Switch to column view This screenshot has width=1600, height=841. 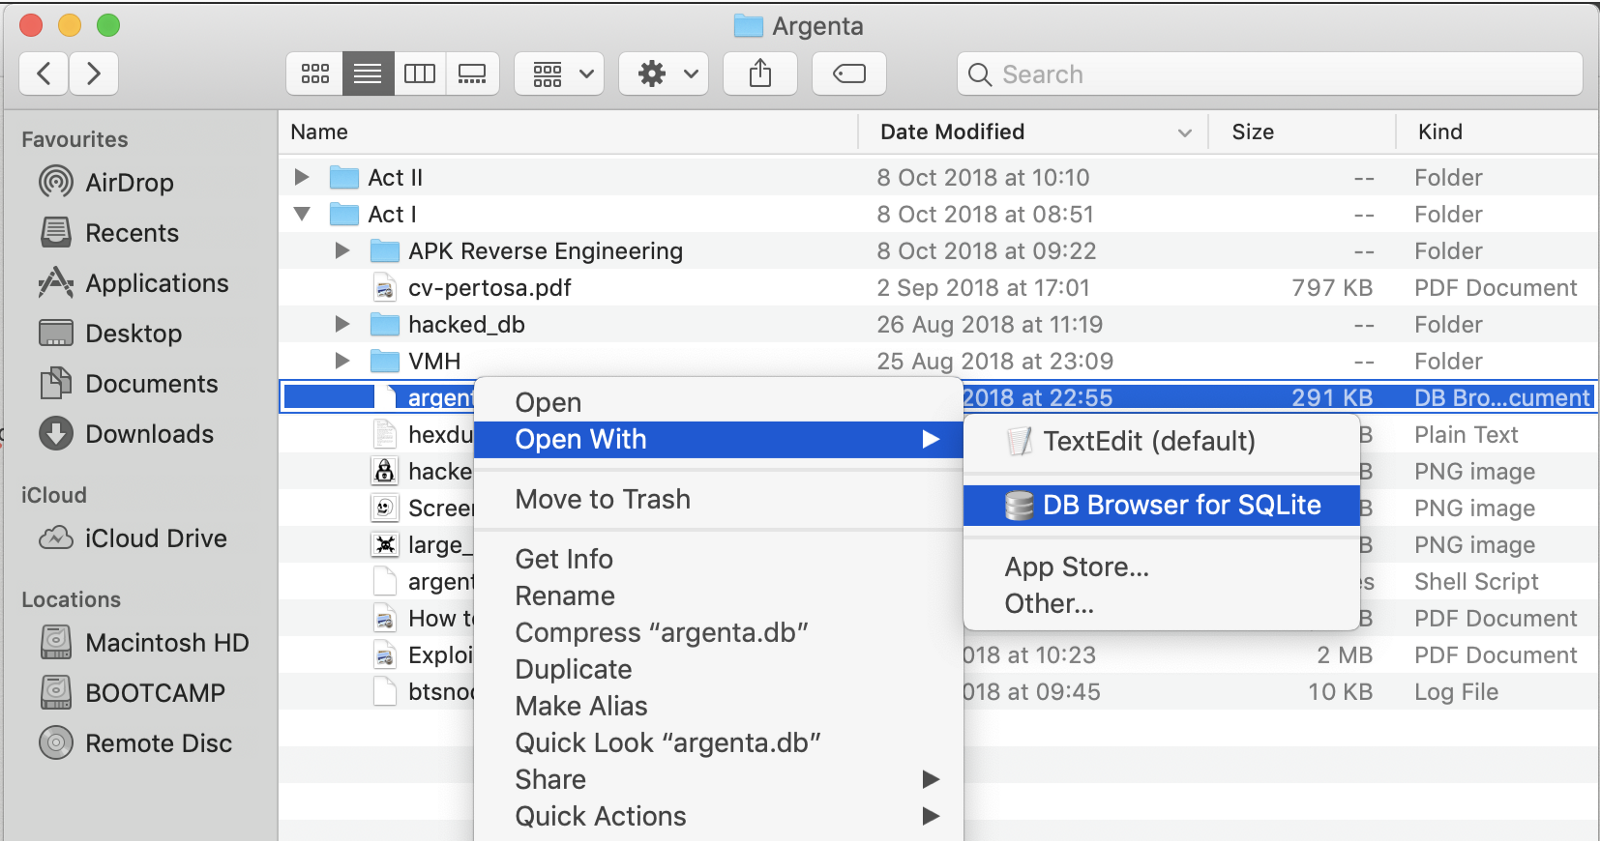coord(420,74)
